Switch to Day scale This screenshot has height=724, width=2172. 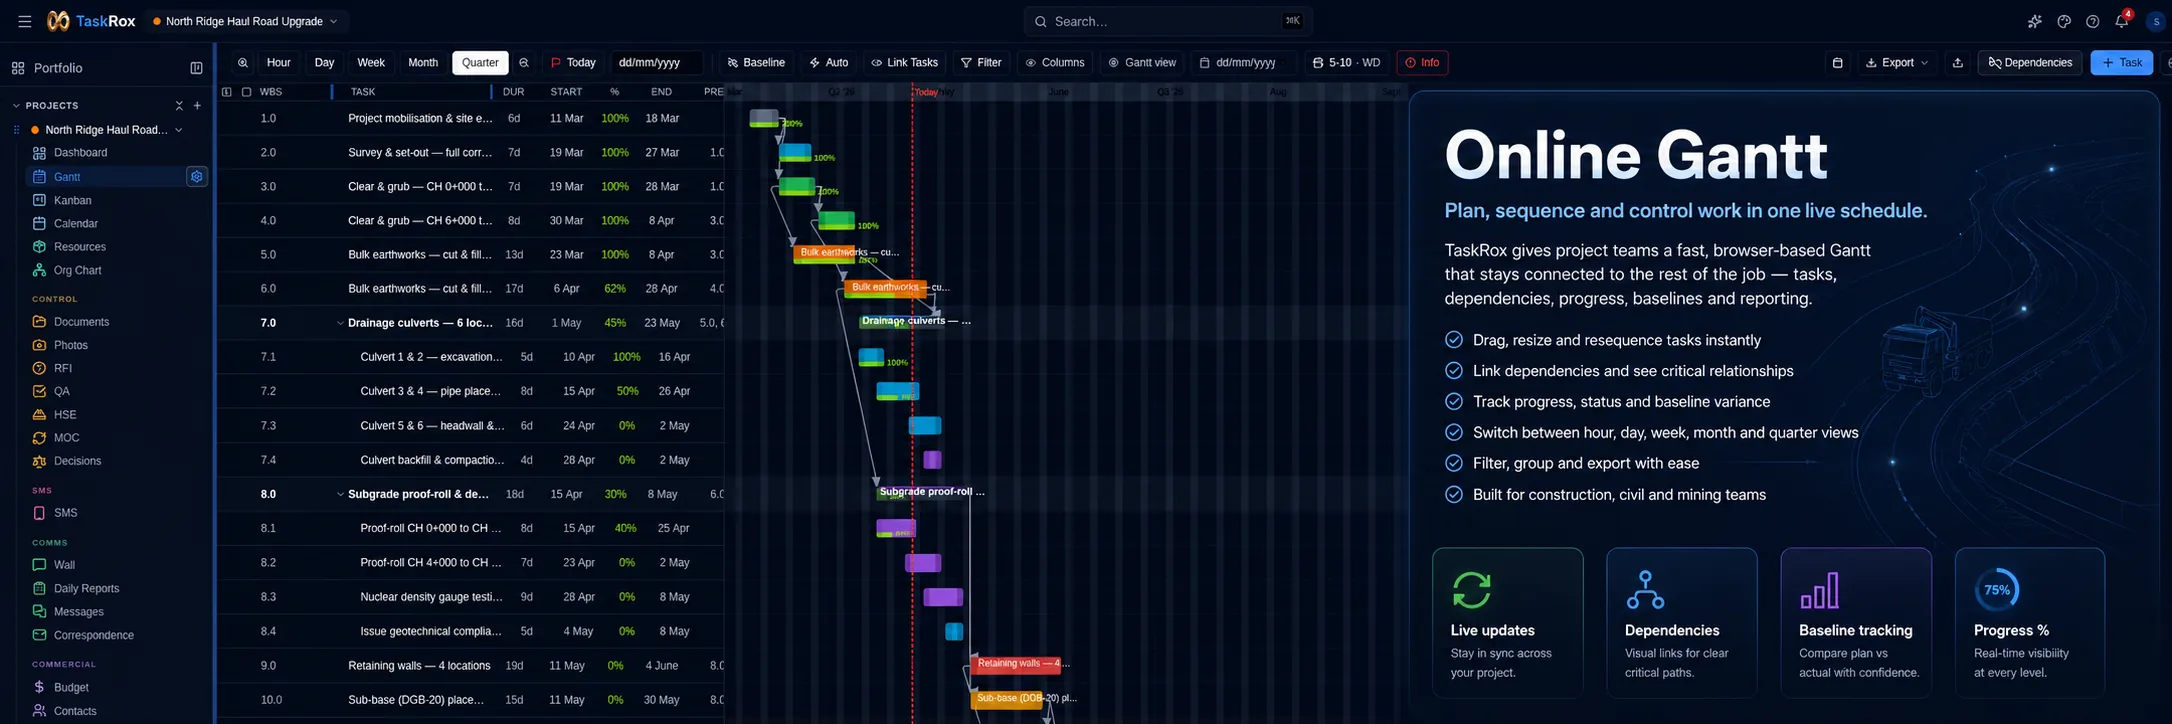click(324, 63)
